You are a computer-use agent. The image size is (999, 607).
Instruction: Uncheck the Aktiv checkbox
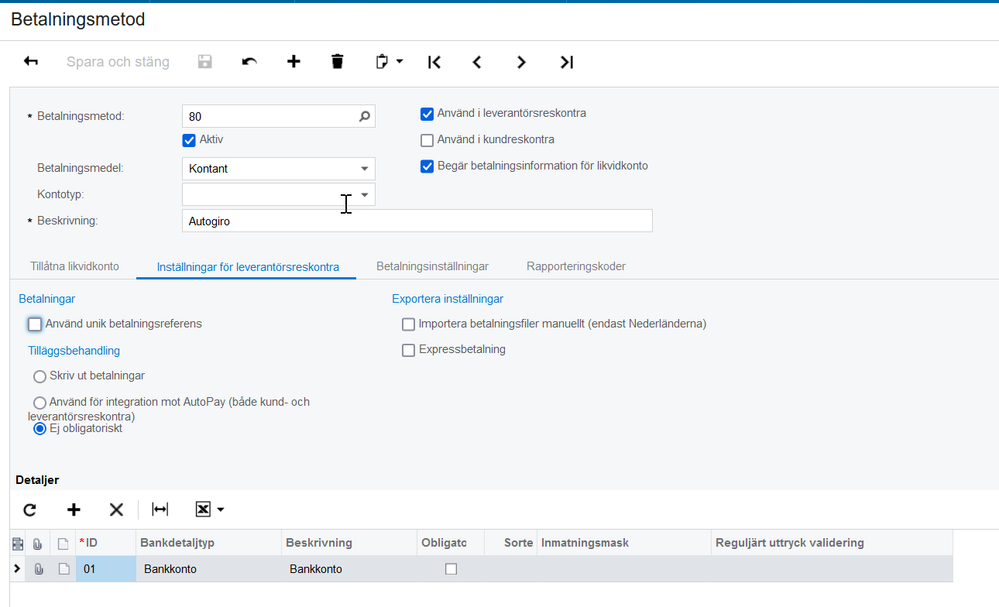[189, 140]
